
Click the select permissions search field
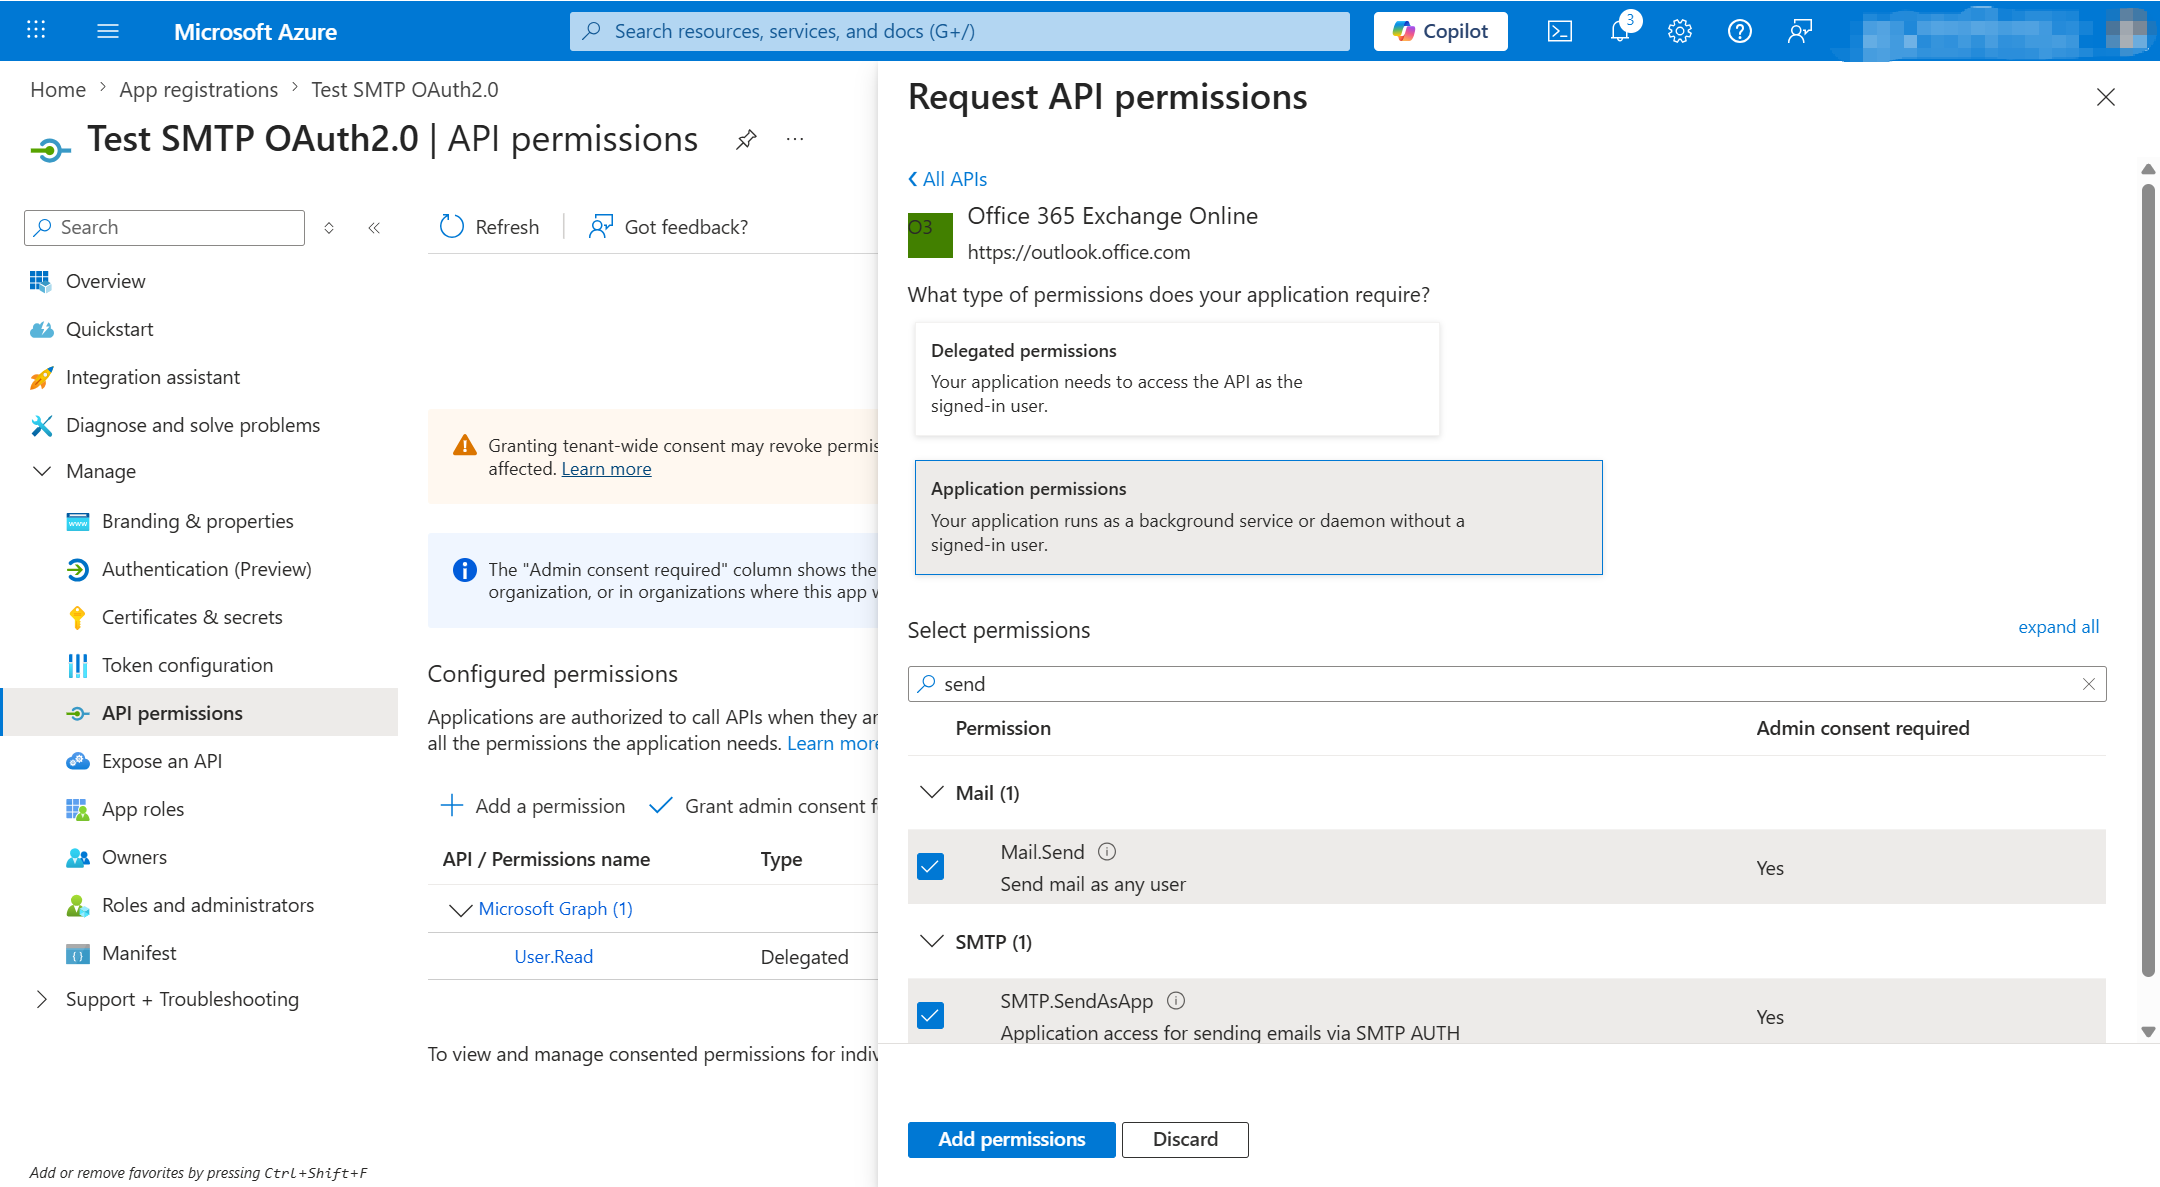1506,684
